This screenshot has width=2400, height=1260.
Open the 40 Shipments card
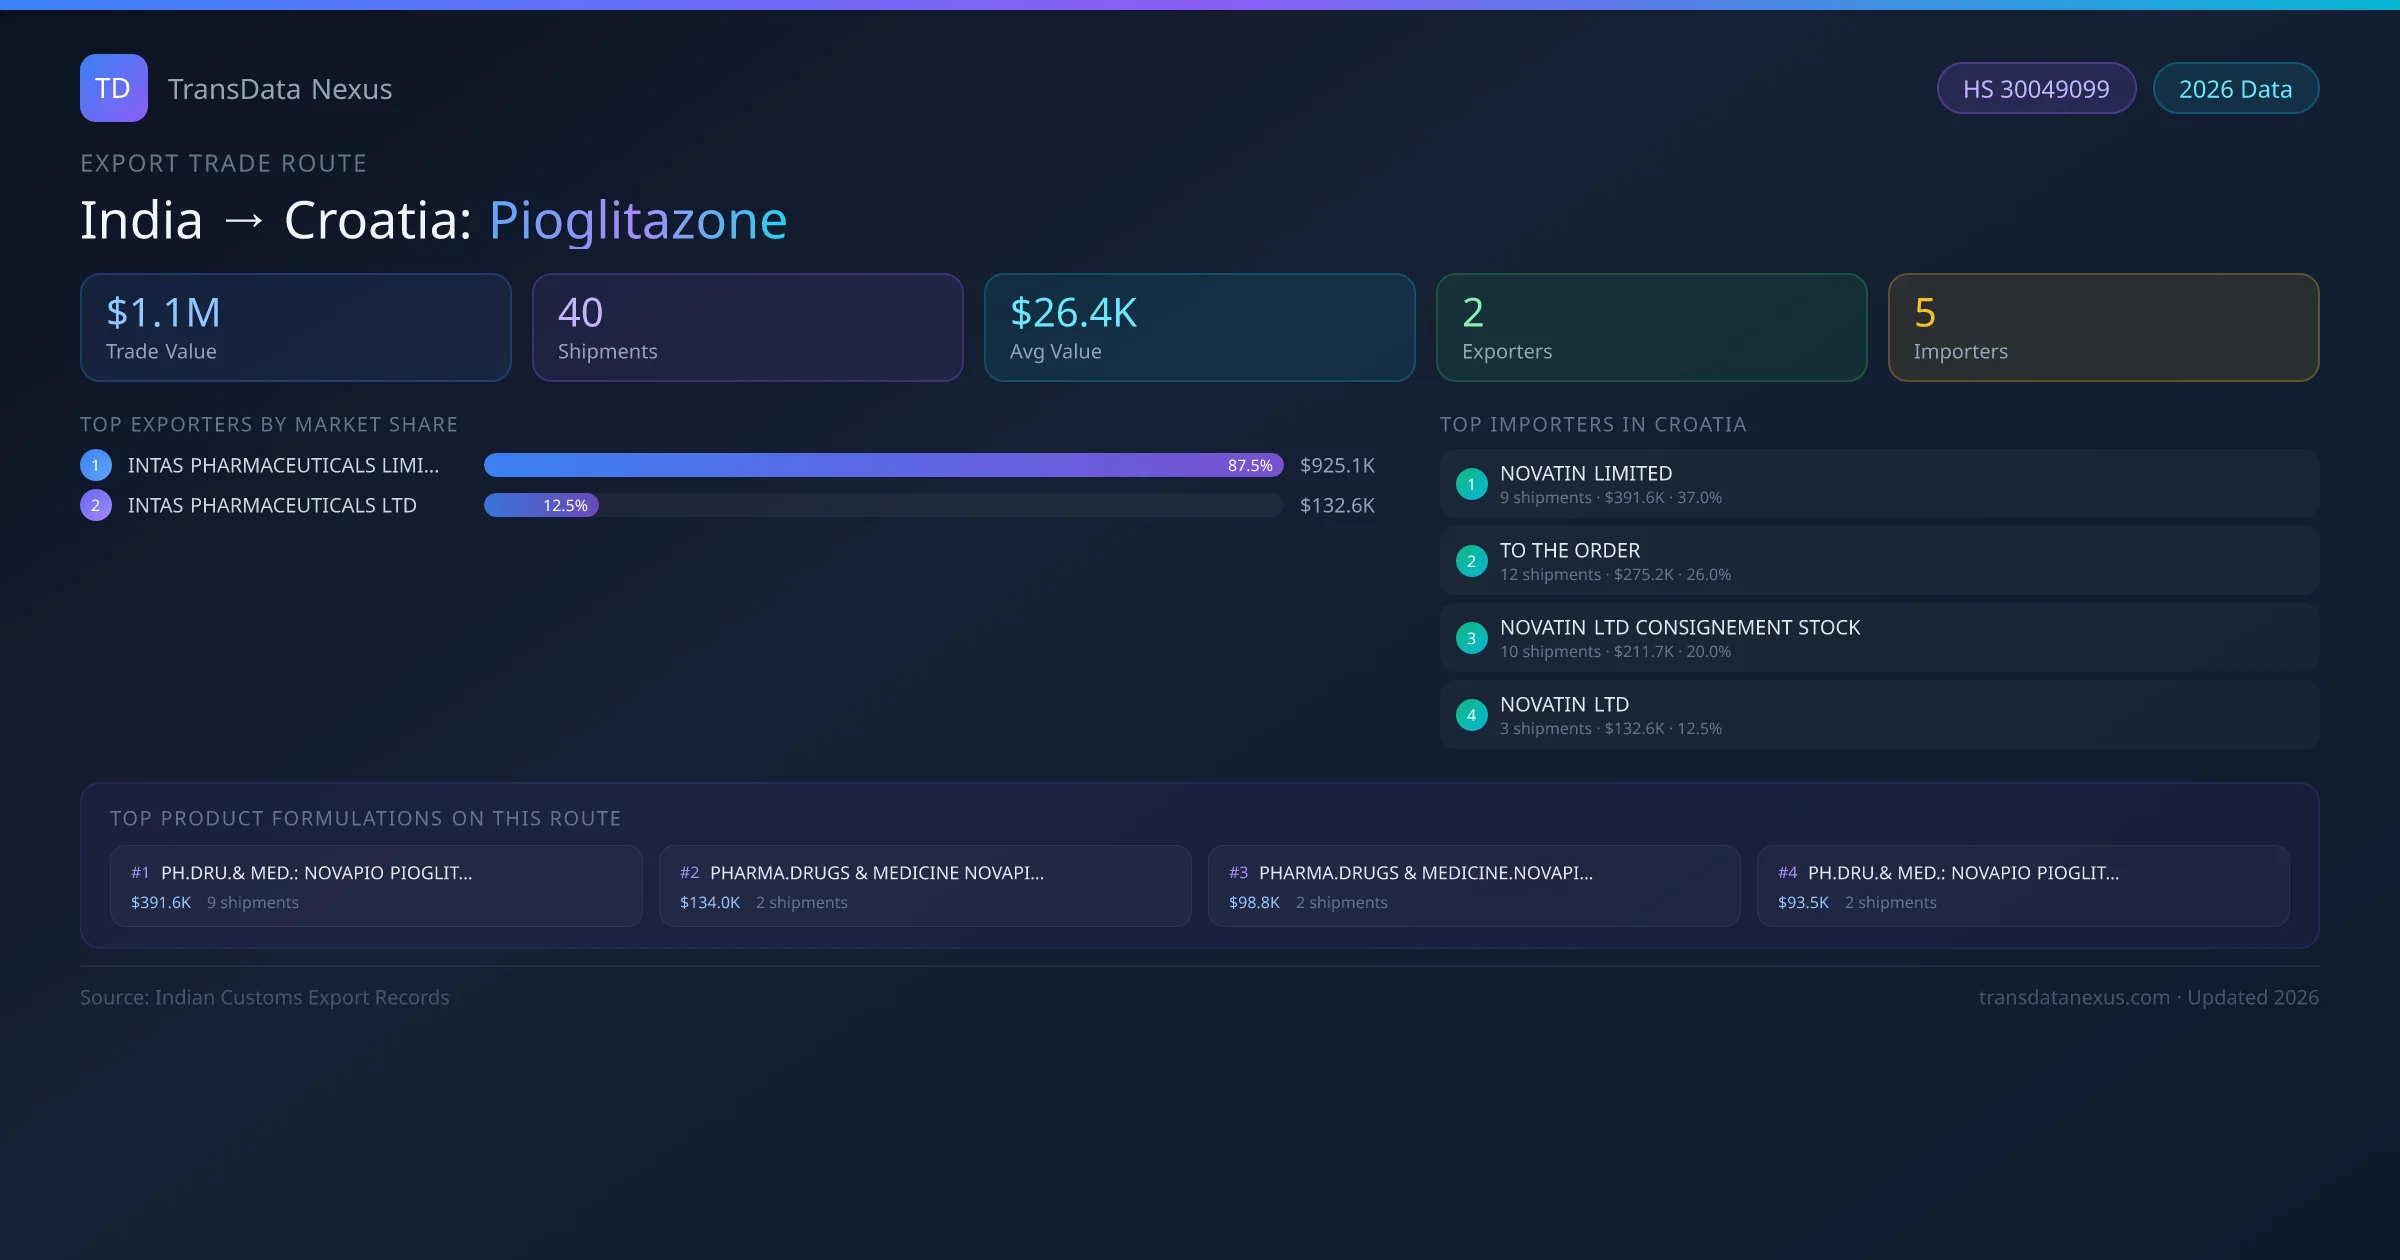tap(747, 327)
